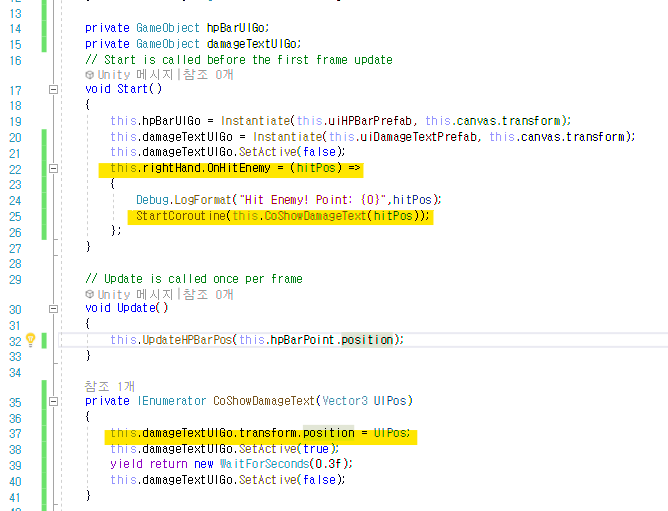This screenshot has height=511, width=668.
Task: Place cursor on 'hpBarUIGo' field declaration
Action: pyautogui.click(x=236, y=28)
